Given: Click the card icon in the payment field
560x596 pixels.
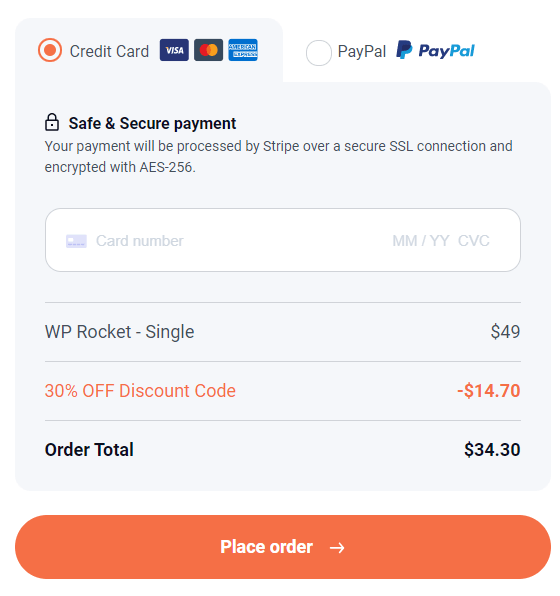Looking at the screenshot, I should pos(76,241).
